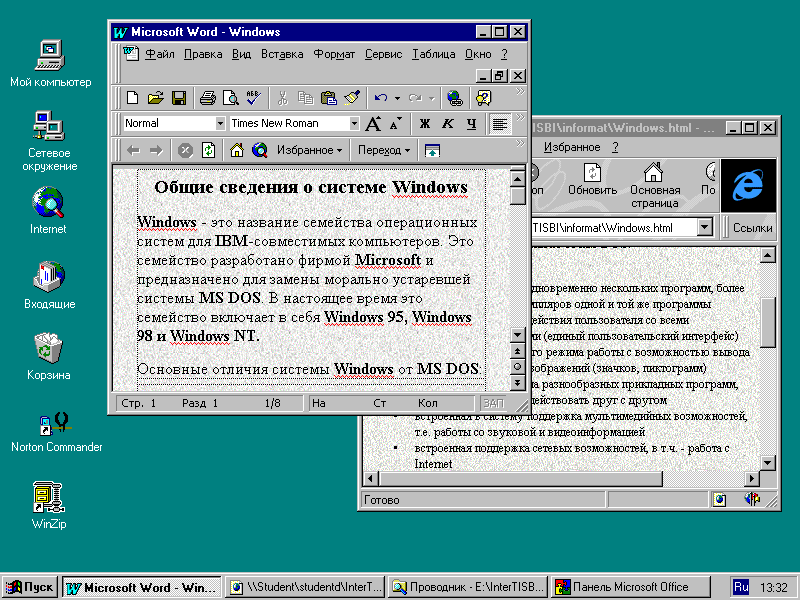Open the Формат menu in Word
800x600 pixels.
click(x=334, y=54)
